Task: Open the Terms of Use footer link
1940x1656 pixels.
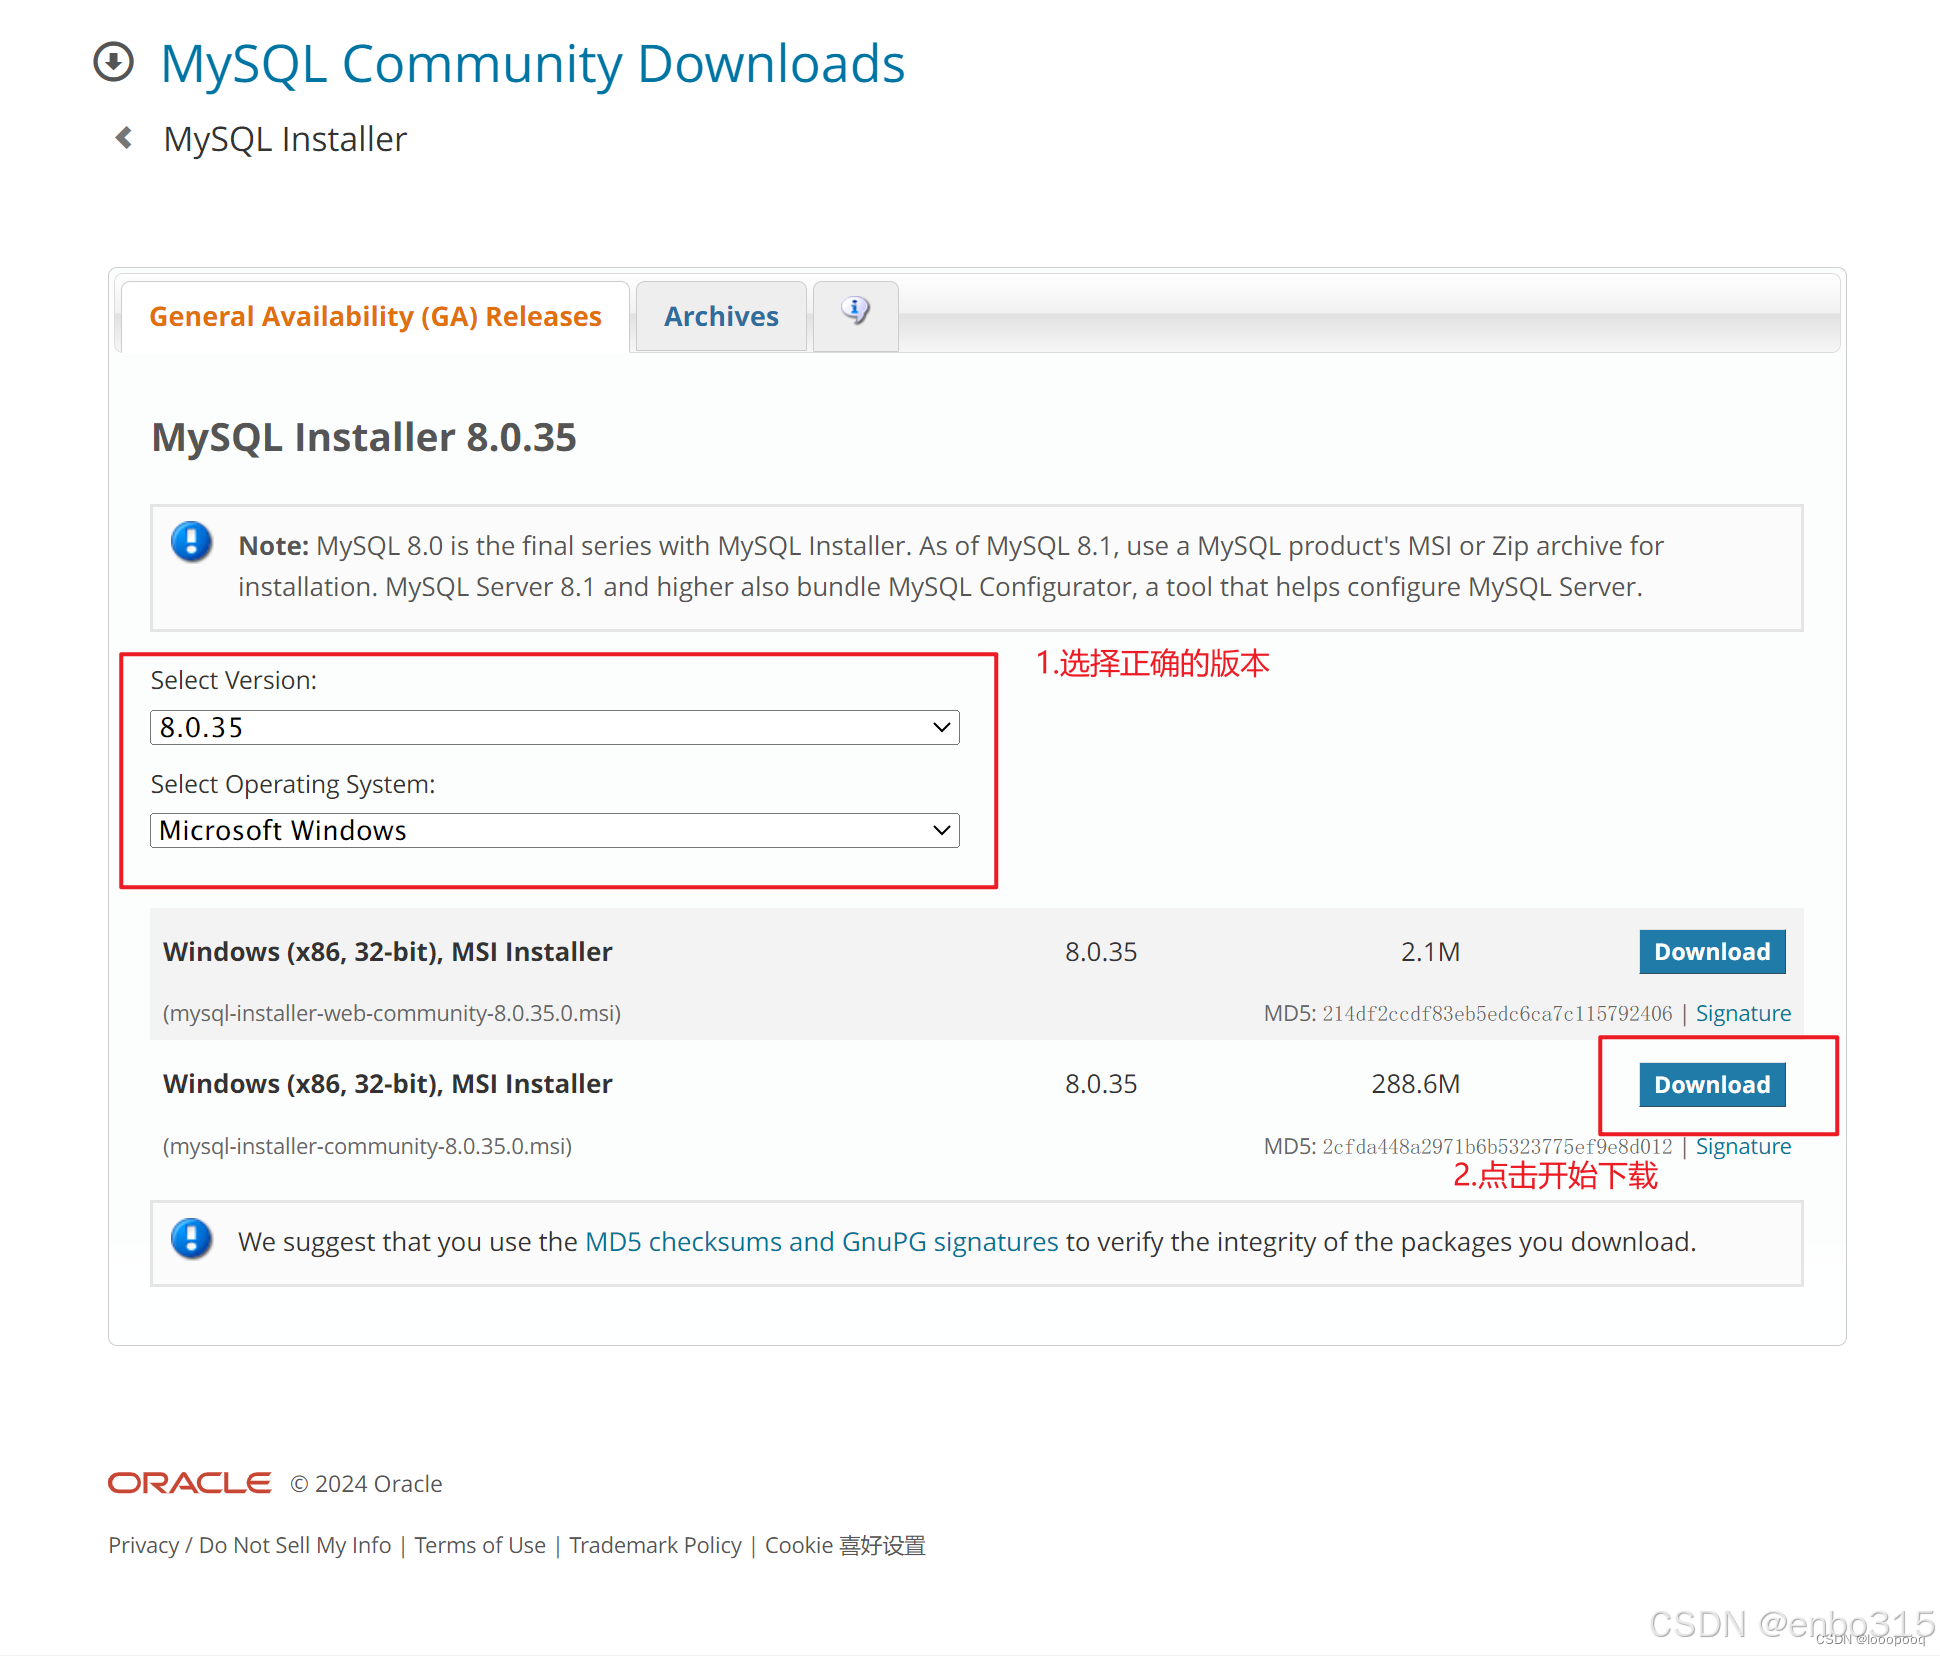Action: coord(480,1545)
